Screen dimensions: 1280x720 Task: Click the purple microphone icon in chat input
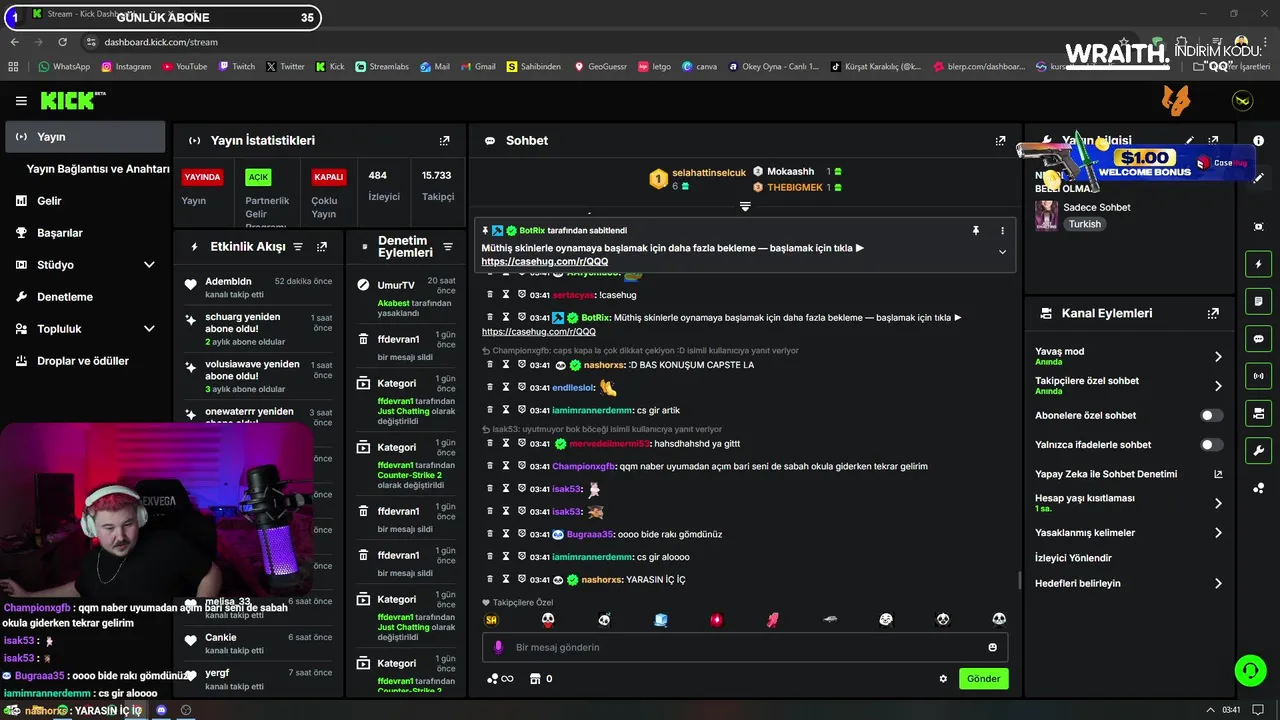point(499,647)
